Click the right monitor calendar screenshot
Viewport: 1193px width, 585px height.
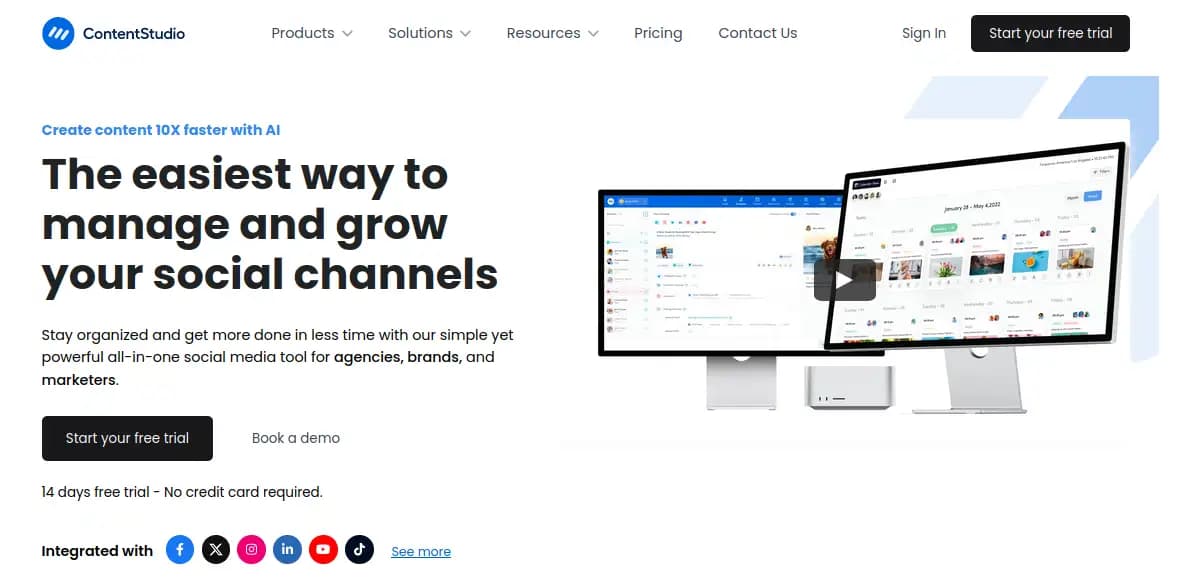click(x=976, y=245)
